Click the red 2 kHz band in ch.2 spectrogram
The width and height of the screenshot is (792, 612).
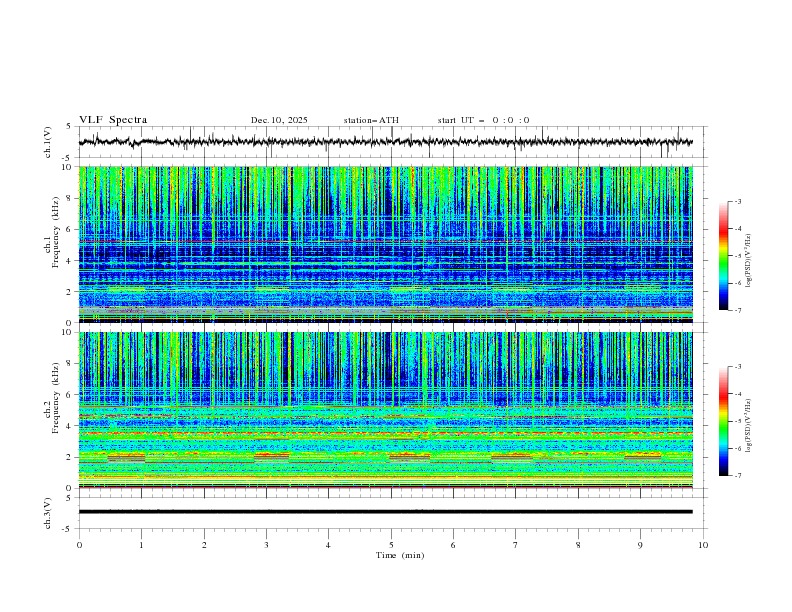tap(126, 456)
